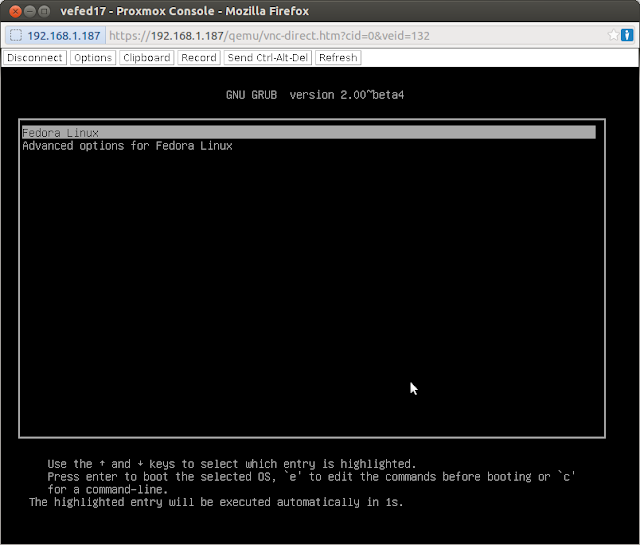Maximize the Proxmox Console window

pyautogui.click(x=44, y=11)
